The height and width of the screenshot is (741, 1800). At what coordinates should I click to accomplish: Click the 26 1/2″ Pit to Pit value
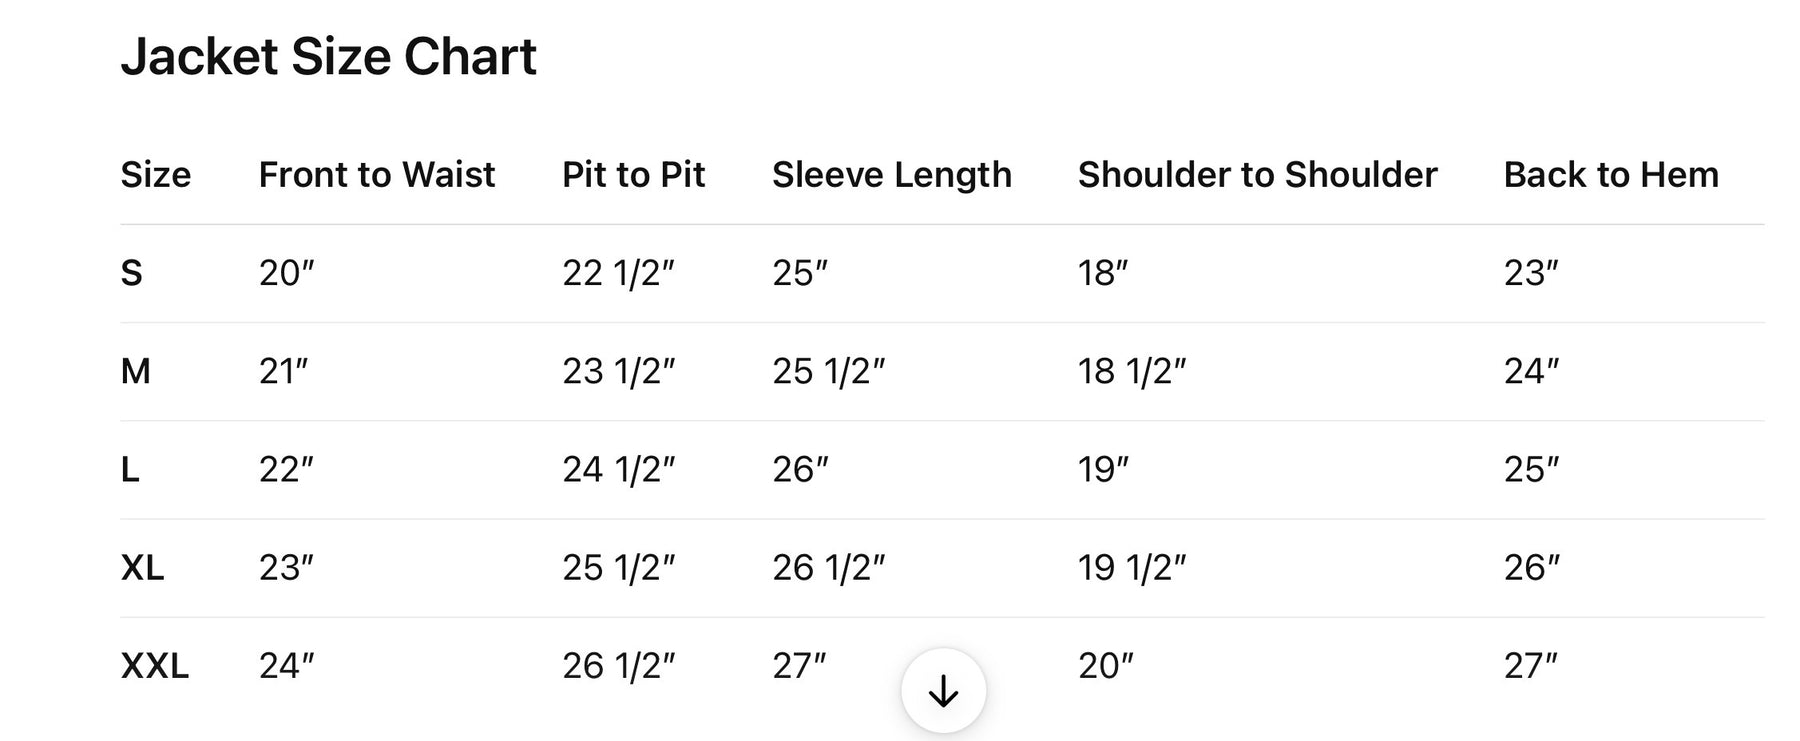tap(618, 666)
